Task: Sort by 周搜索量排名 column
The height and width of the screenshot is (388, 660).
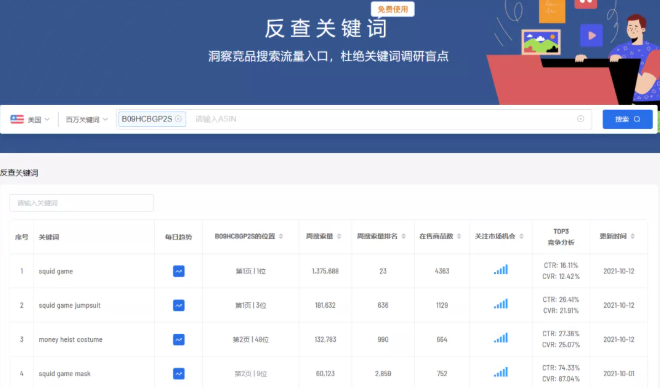Action: [404, 237]
